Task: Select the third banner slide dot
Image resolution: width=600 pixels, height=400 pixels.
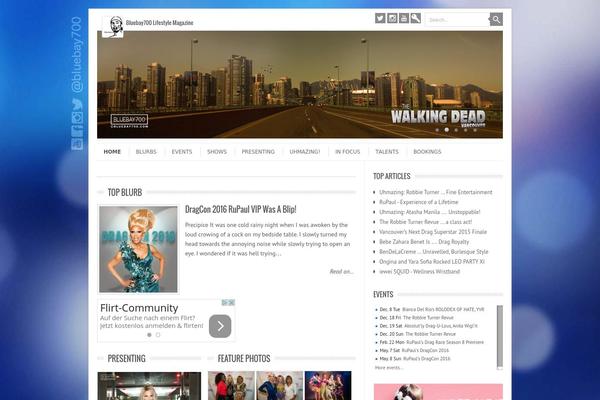Action: point(456,130)
